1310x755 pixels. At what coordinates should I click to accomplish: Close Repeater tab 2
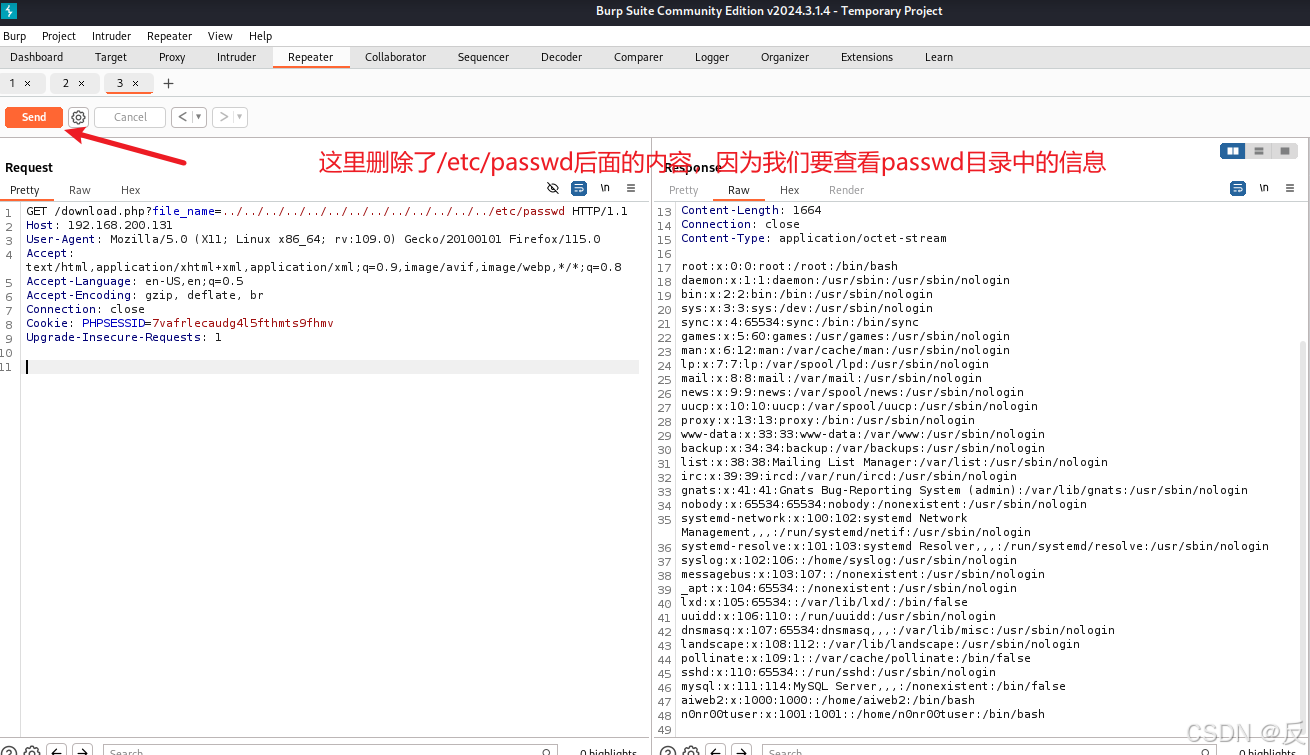coord(82,83)
